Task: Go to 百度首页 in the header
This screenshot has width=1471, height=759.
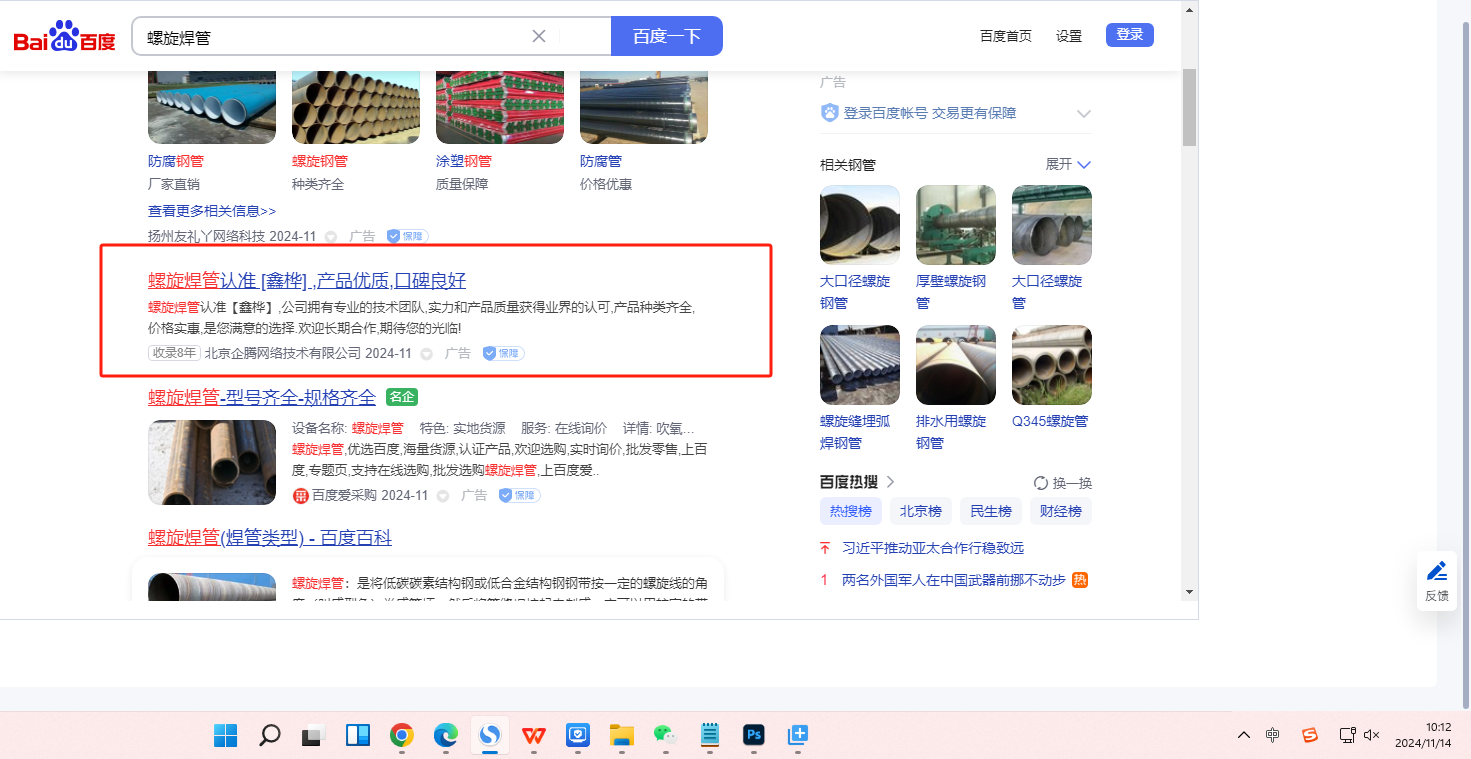Action: (x=1006, y=36)
